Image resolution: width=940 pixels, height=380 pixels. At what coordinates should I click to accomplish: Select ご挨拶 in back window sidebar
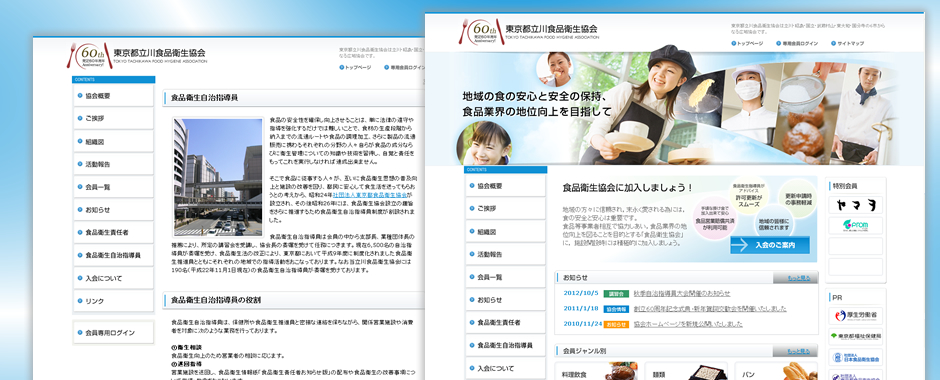click(114, 118)
